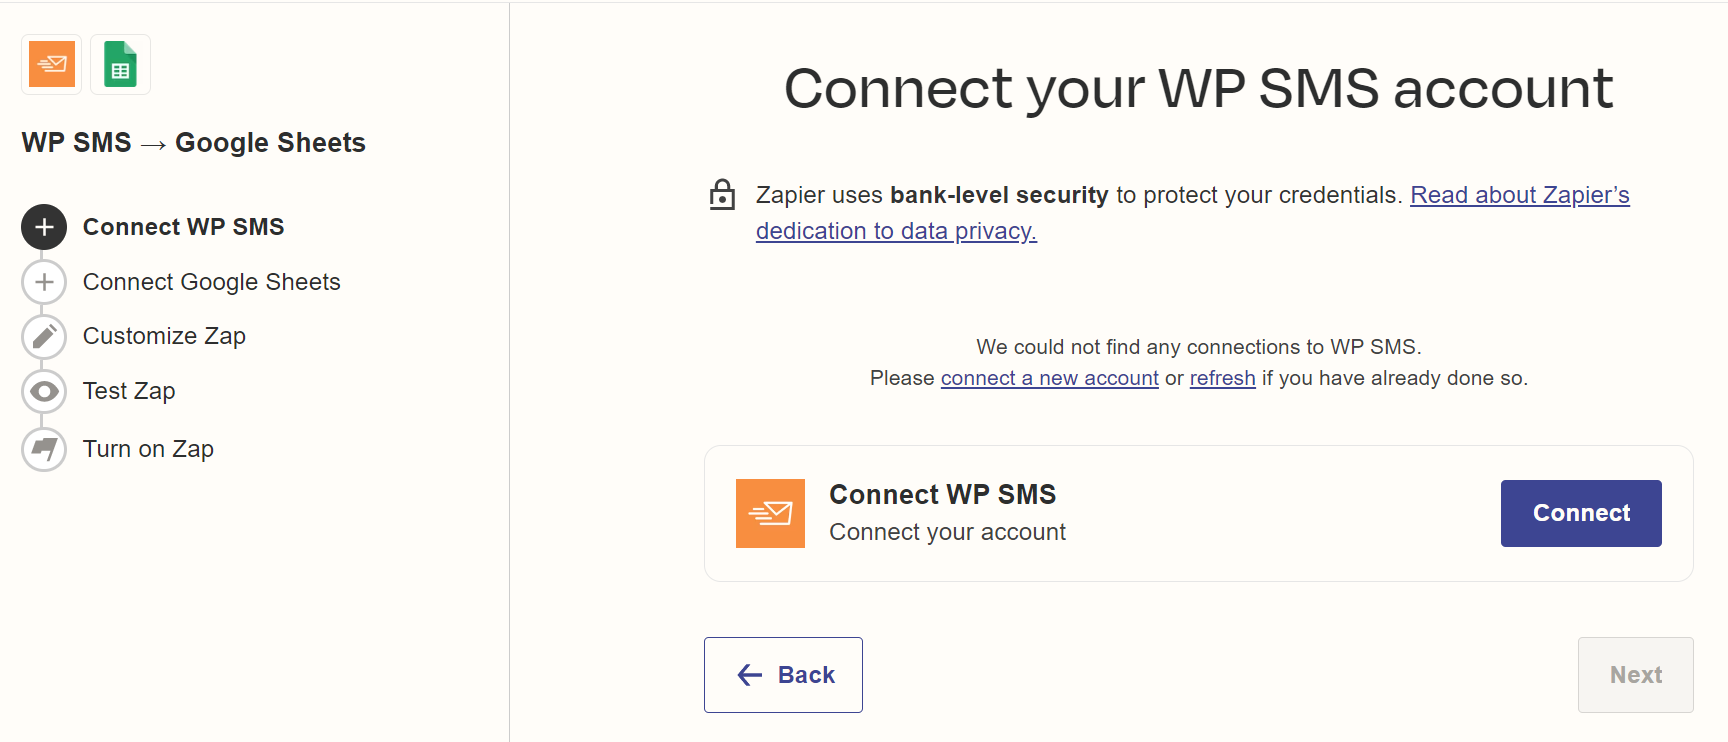Open the Customize Zap step

pyautogui.click(x=164, y=336)
